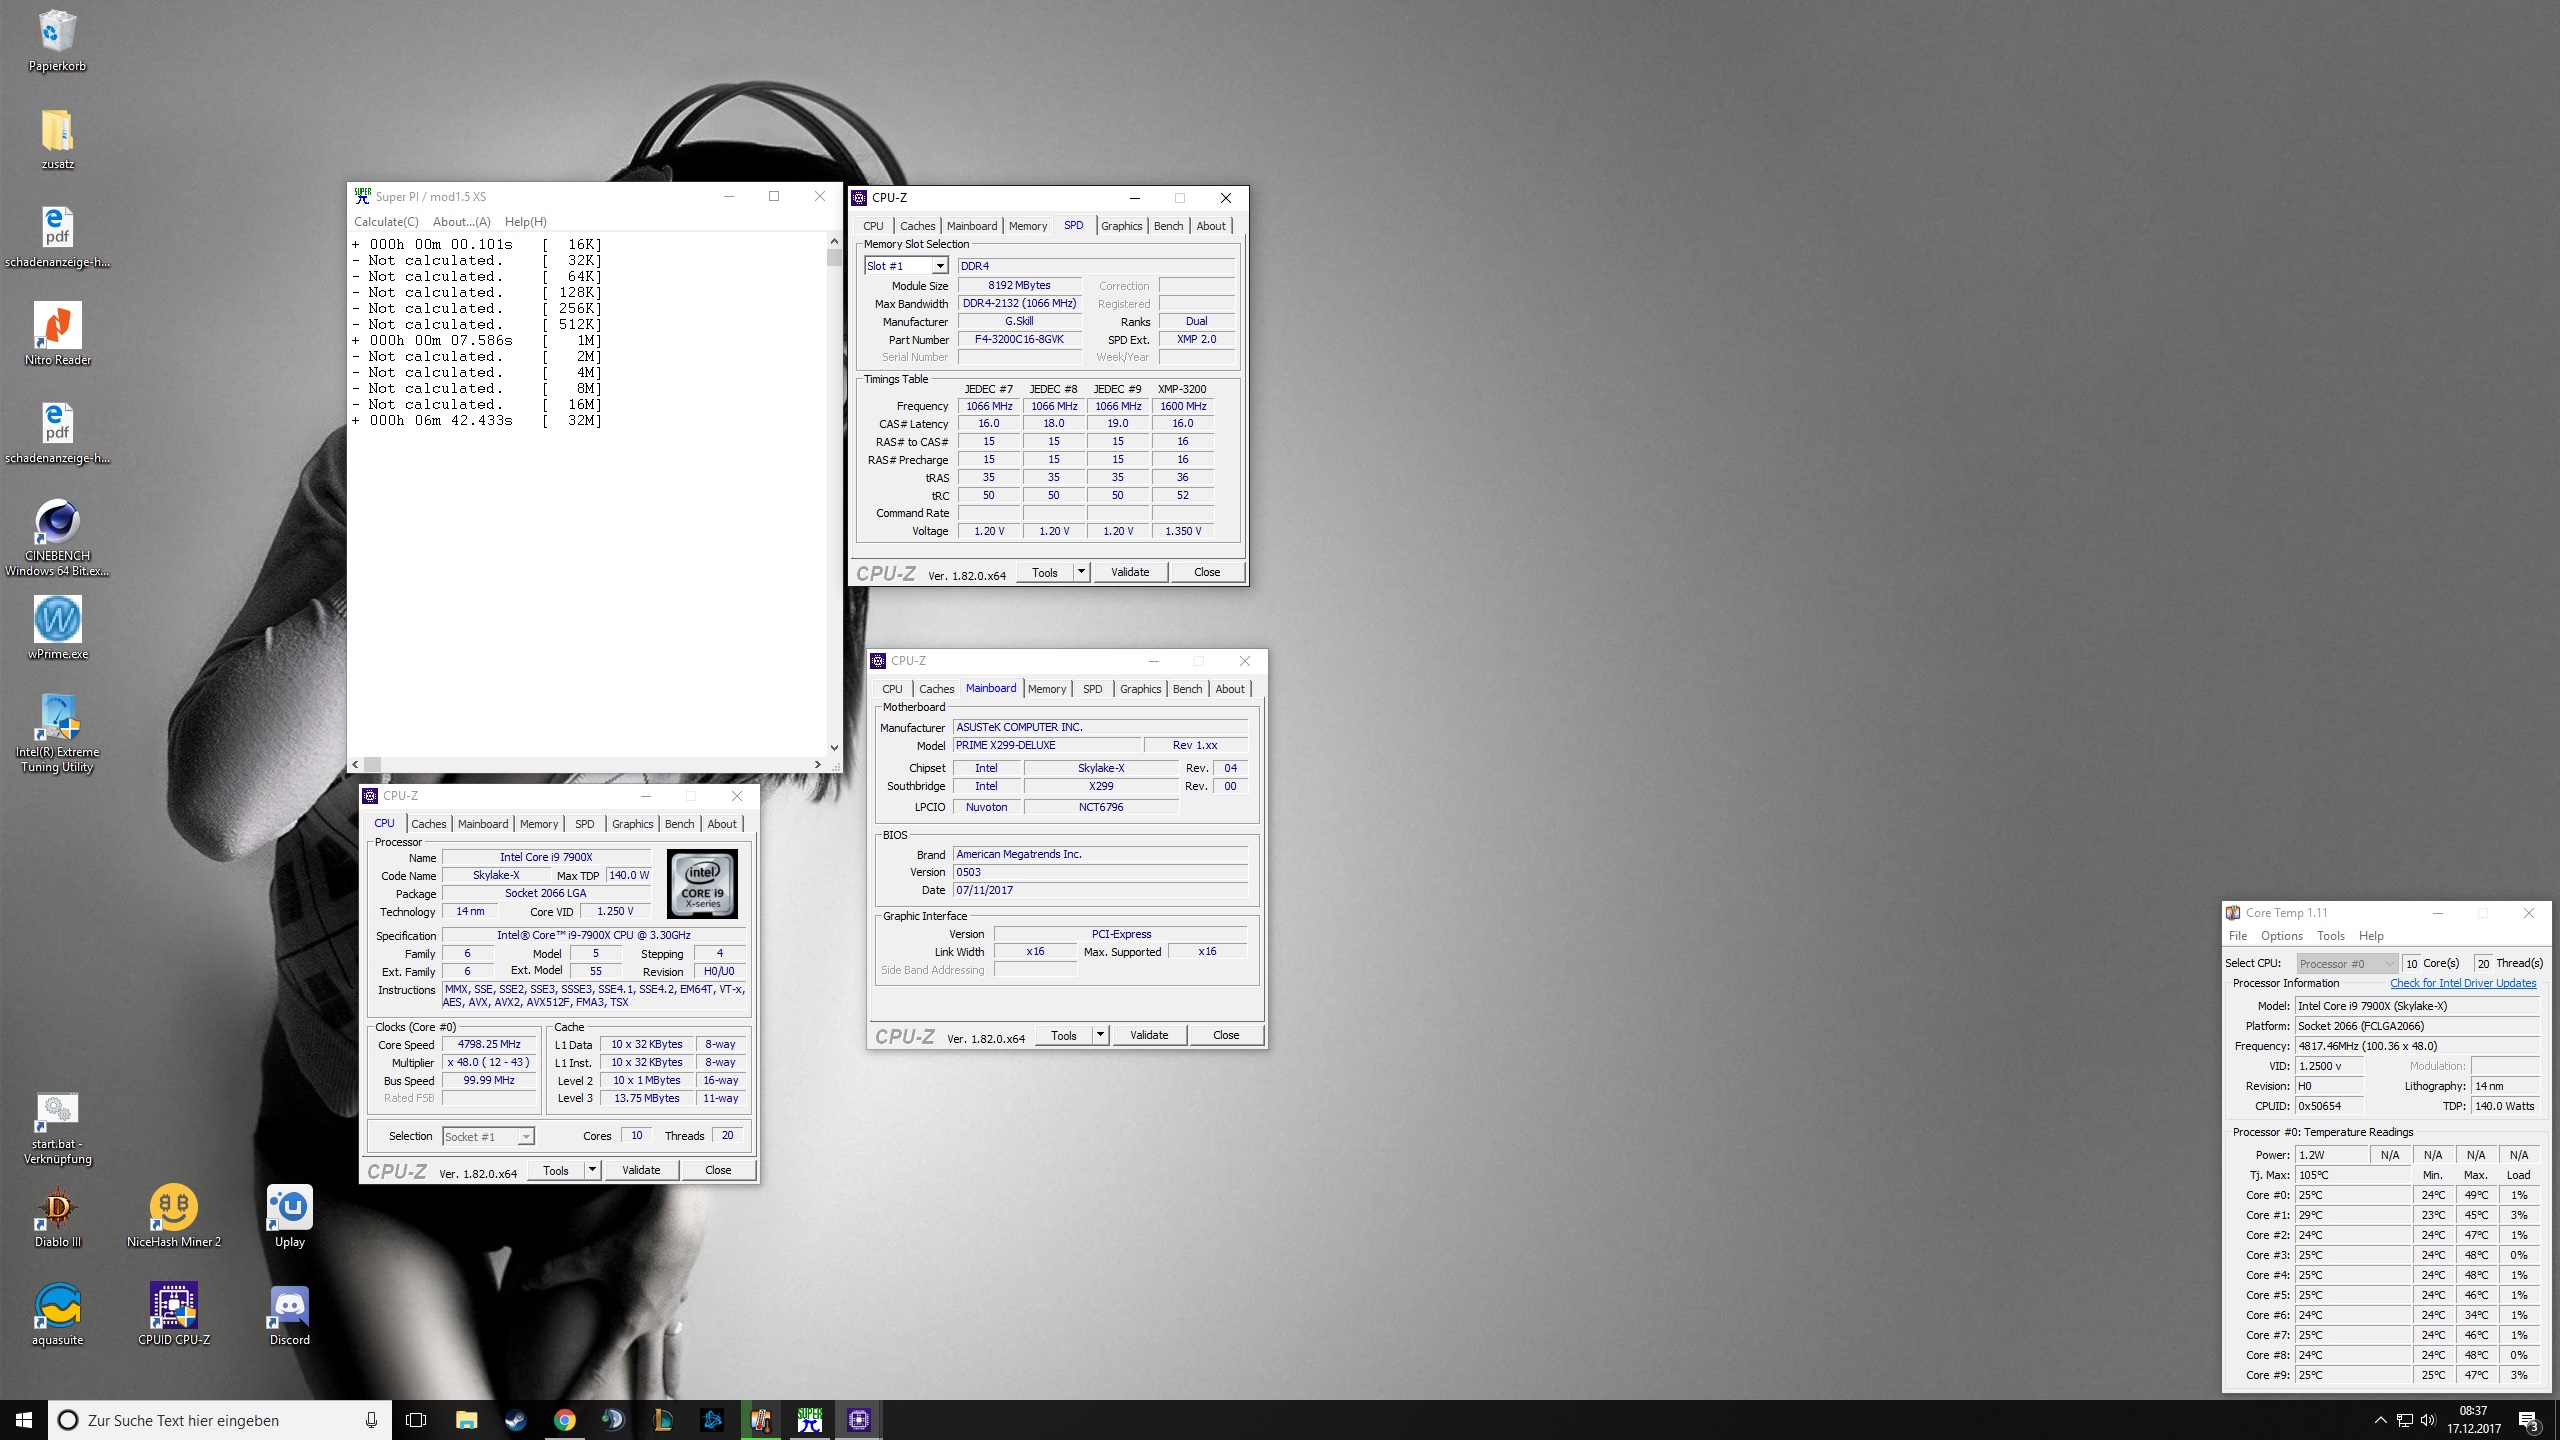This screenshot has width=2560, height=1440.
Task: Click Close button in SPD CPU-Z window
Action: click(x=1207, y=572)
